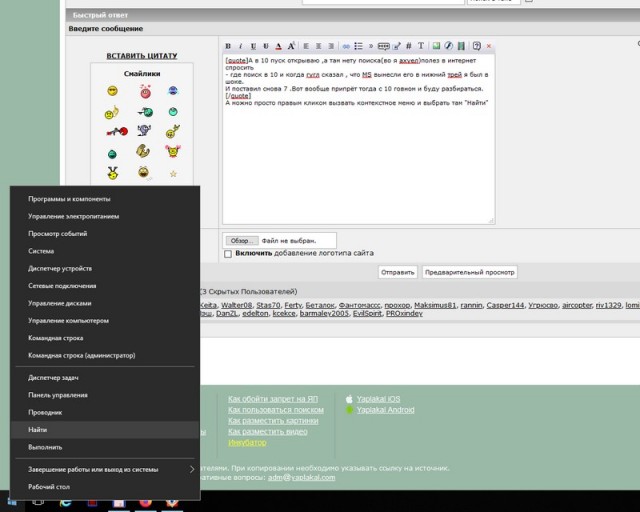Click the large T text icon
This screenshot has height=512, width=640.
(421, 46)
